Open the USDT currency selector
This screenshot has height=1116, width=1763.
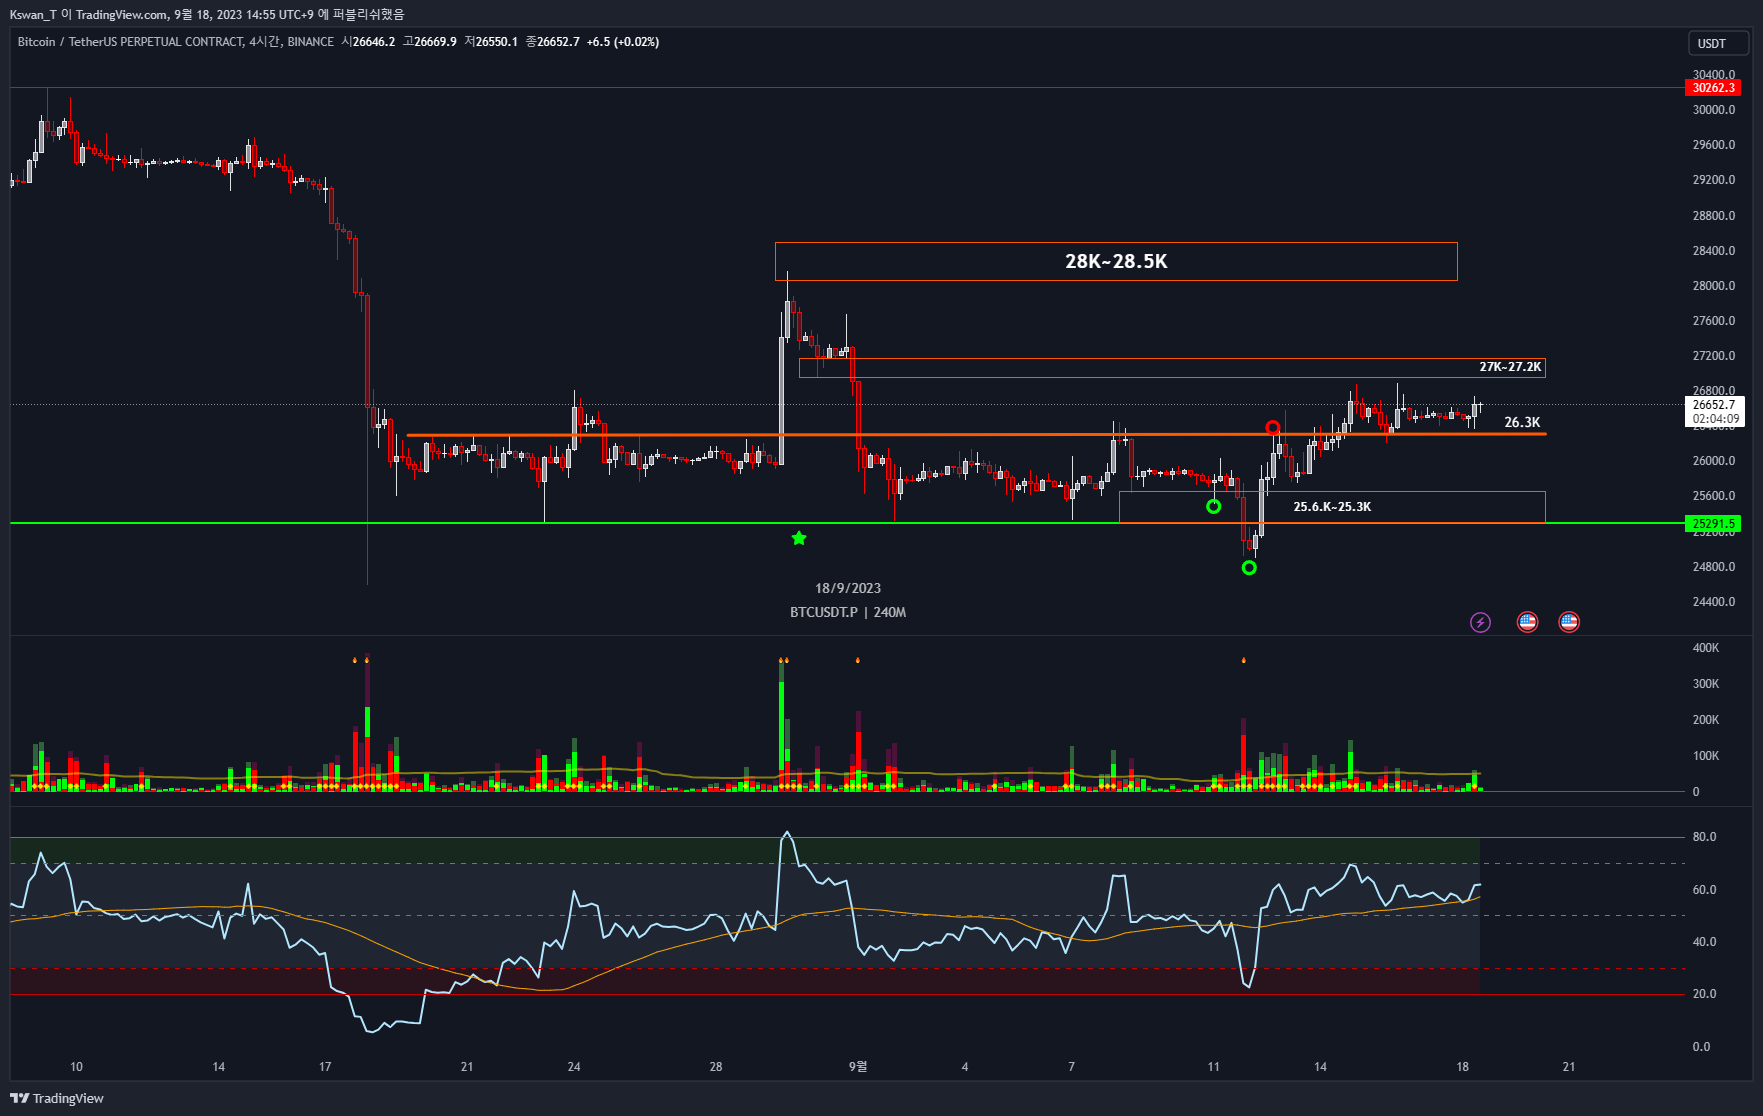pos(1718,43)
